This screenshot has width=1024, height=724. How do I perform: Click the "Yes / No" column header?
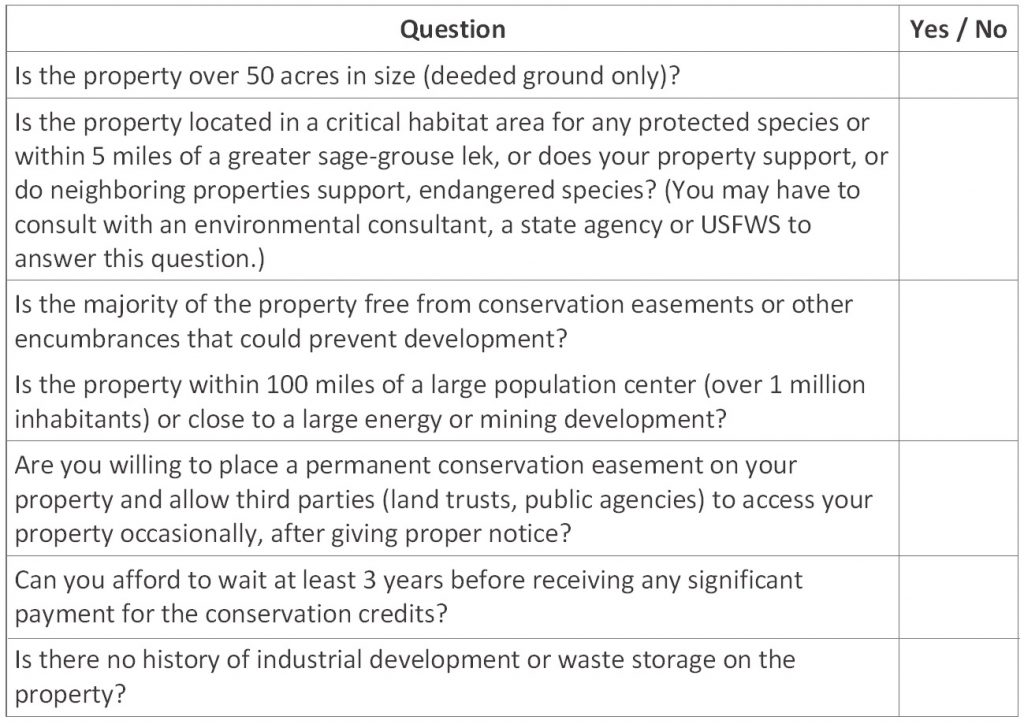point(957,30)
